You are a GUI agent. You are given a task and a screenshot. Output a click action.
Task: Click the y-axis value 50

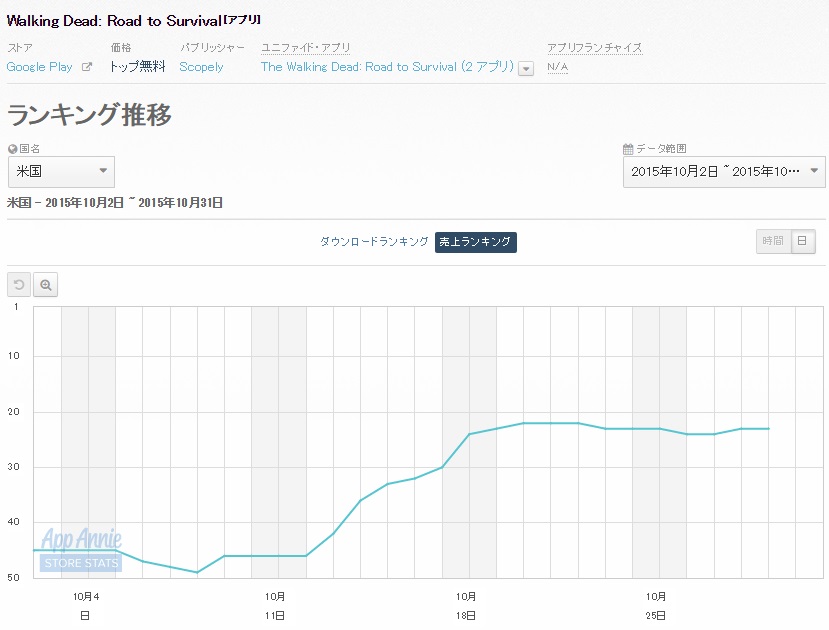pyautogui.click(x=13, y=577)
